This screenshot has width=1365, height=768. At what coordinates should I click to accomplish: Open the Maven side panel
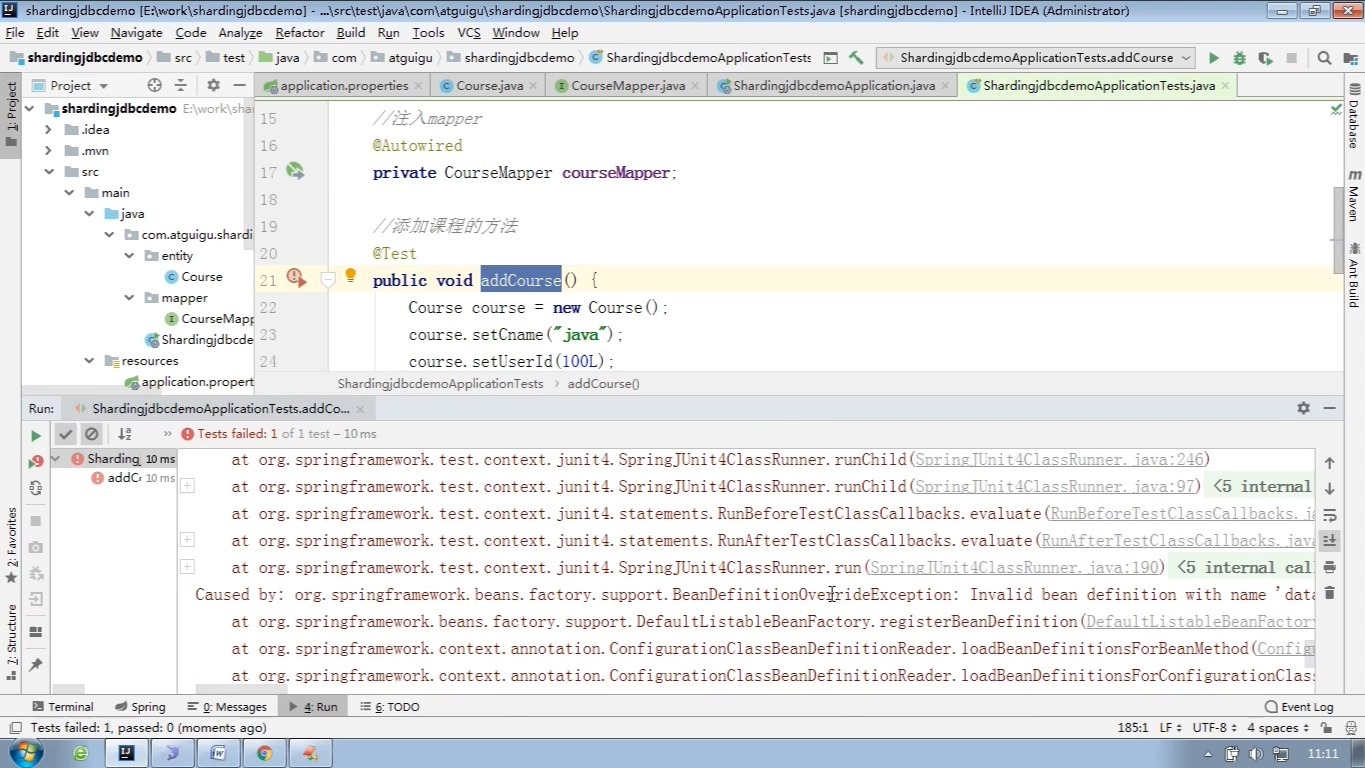[x=1354, y=195]
